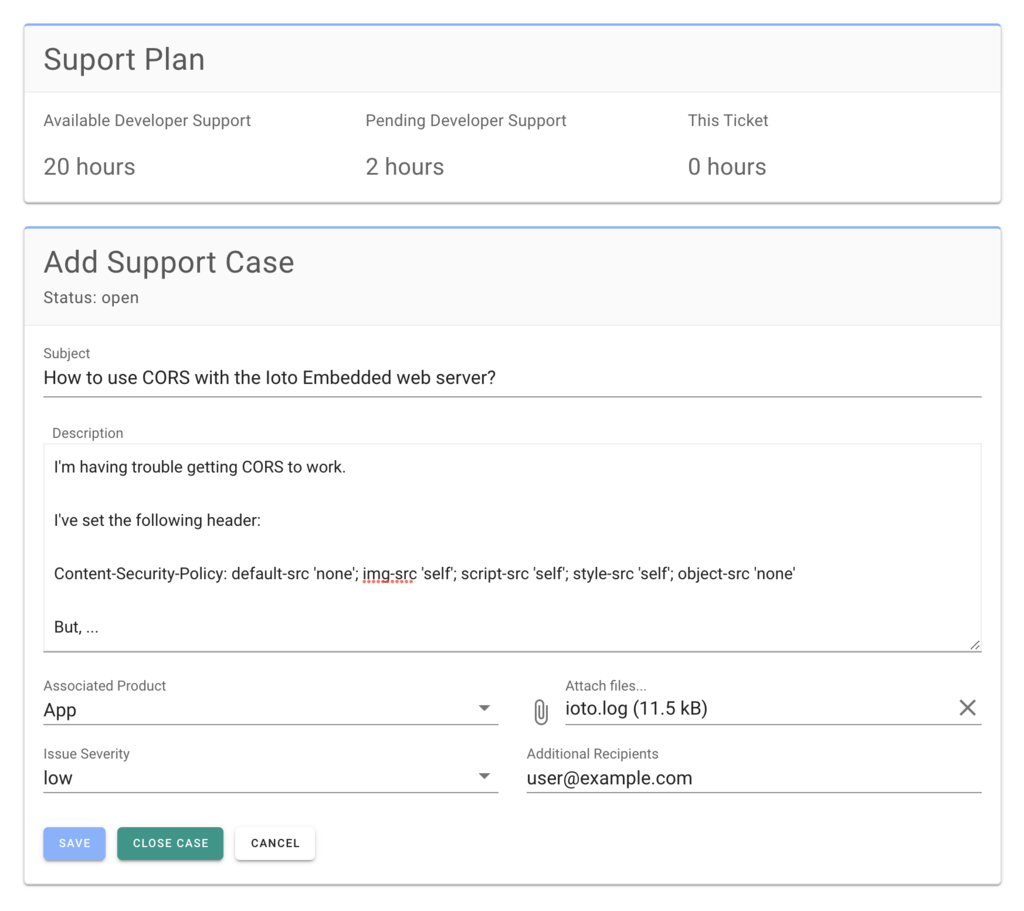Click the CANCEL button

click(274, 843)
